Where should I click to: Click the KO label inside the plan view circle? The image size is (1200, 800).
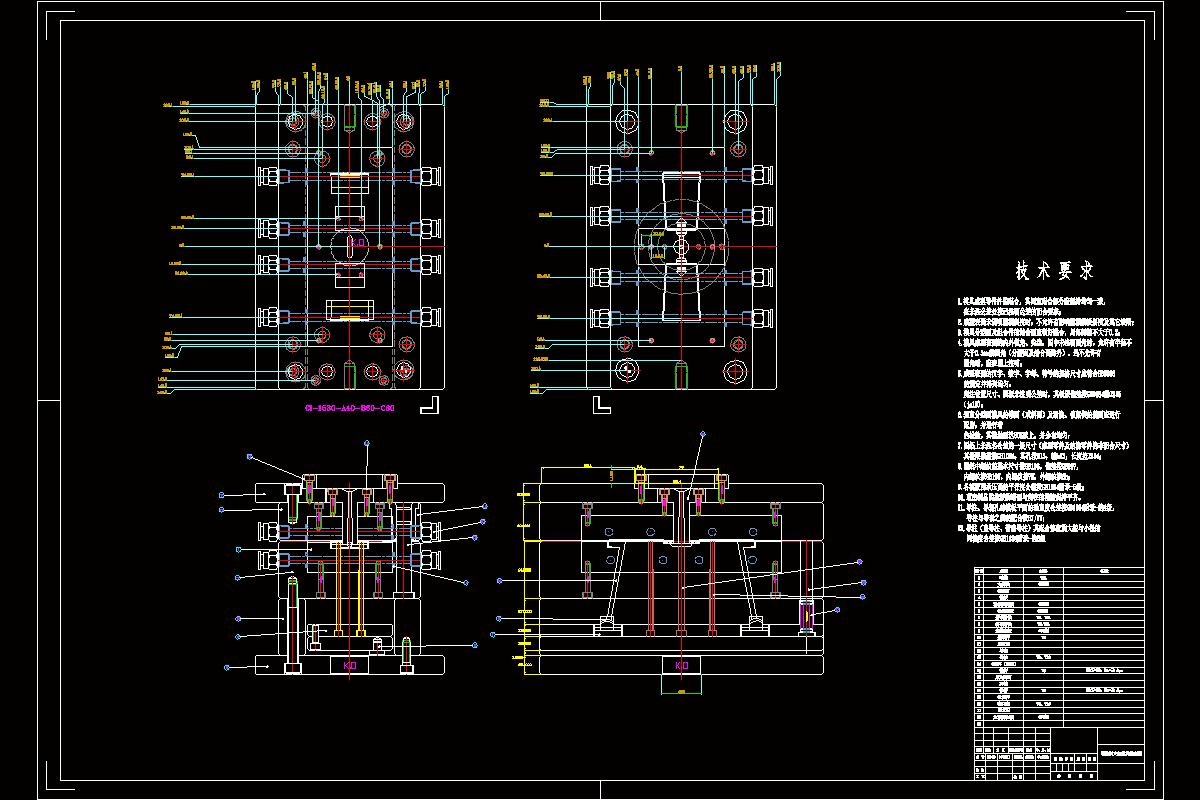point(358,243)
